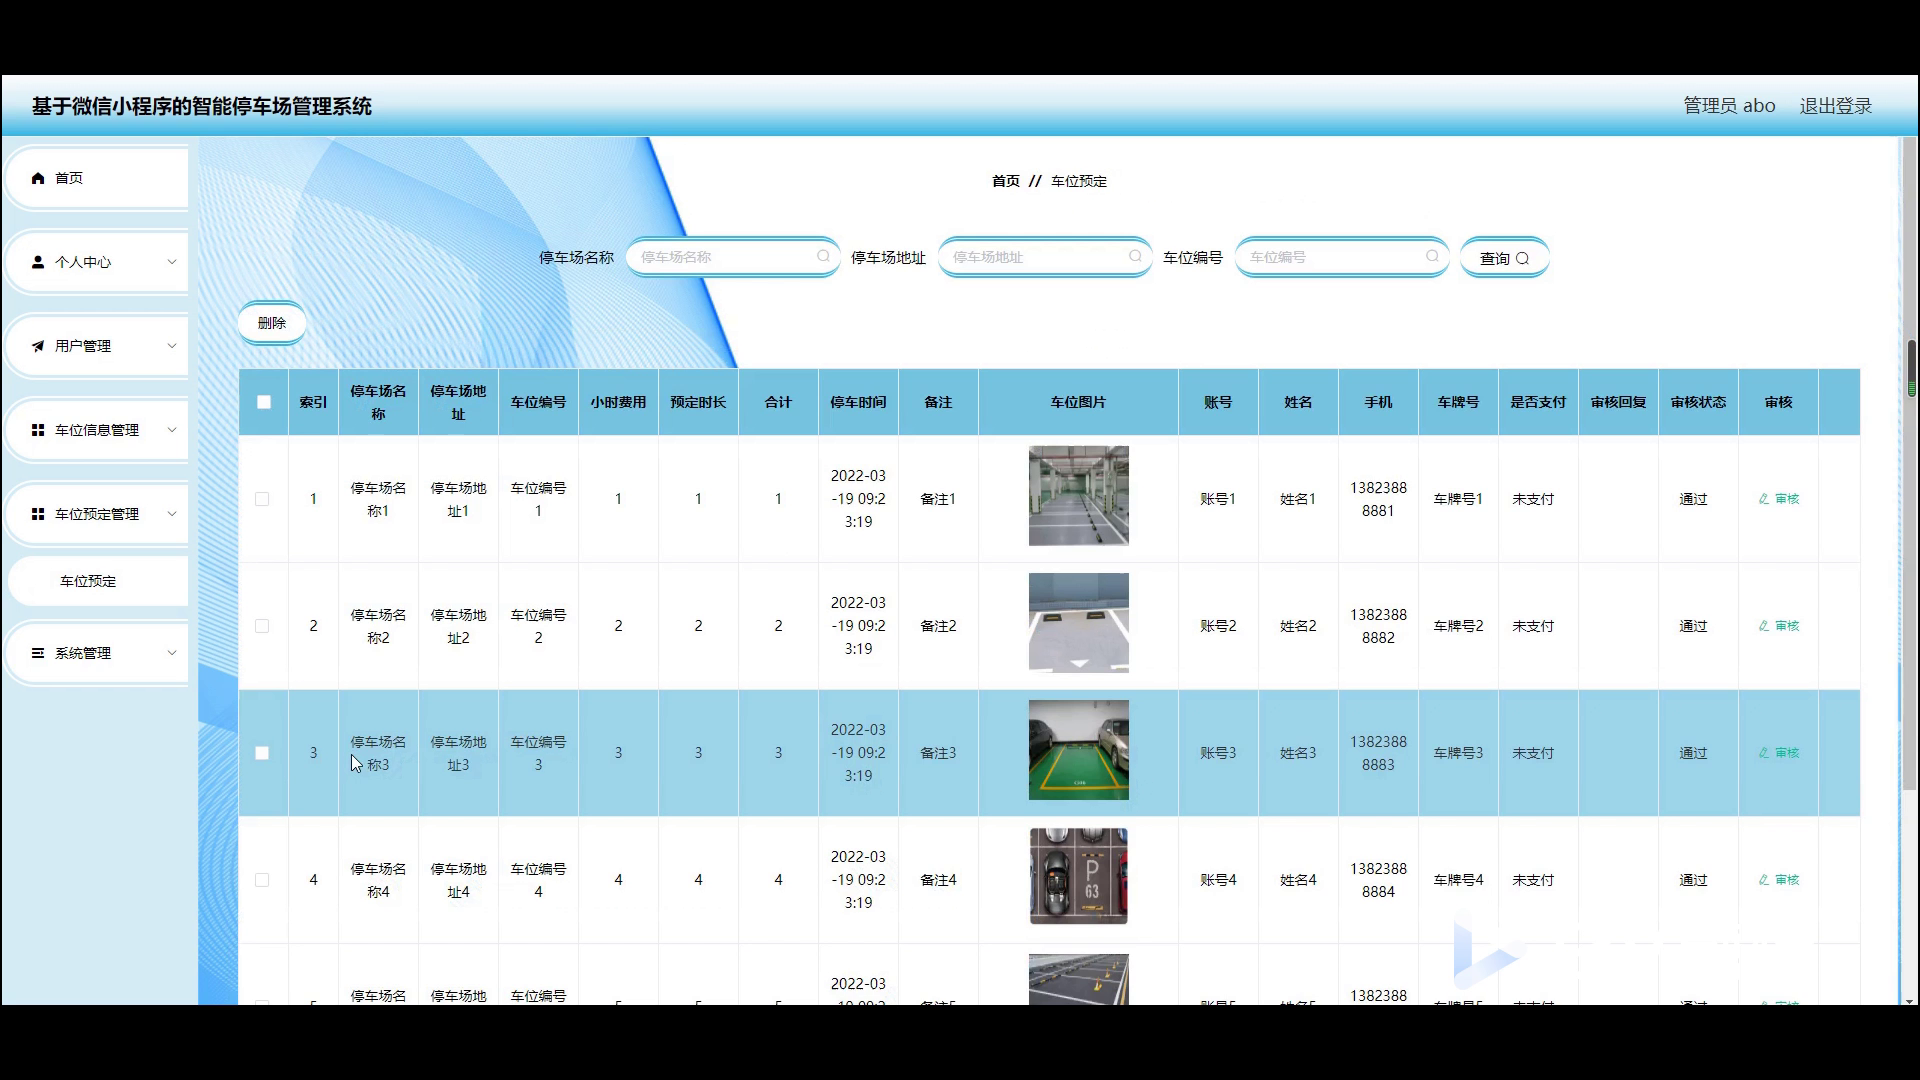Open green parking spot thumbnail in row 3
1920x1080 pixels.
click(x=1078, y=750)
